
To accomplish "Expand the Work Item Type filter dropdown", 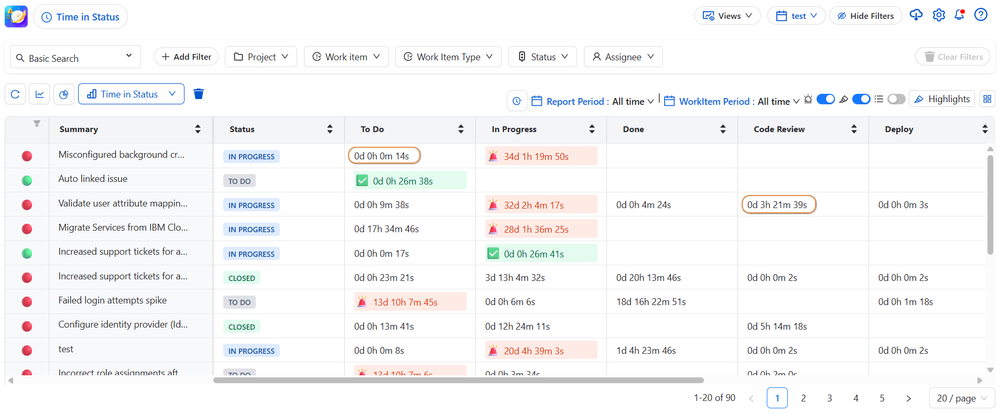I will (448, 57).
